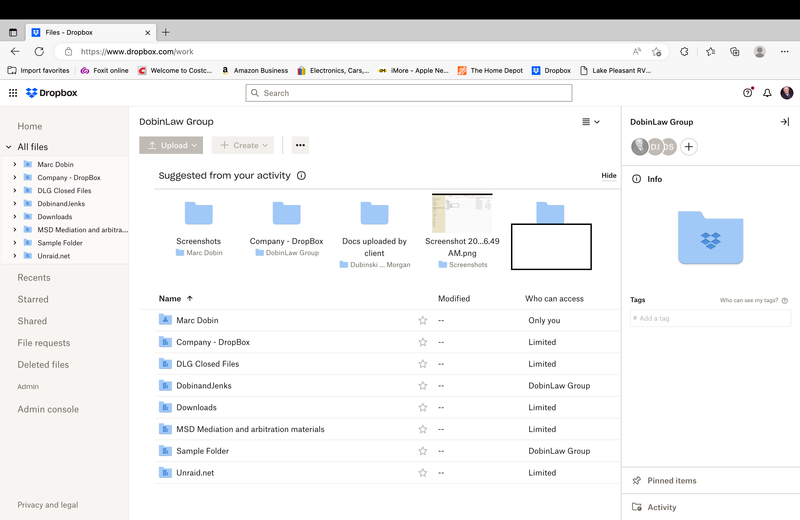The height and width of the screenshot is (520, 800).
Task: Collapse the right details panel
Action: point(784,122)
